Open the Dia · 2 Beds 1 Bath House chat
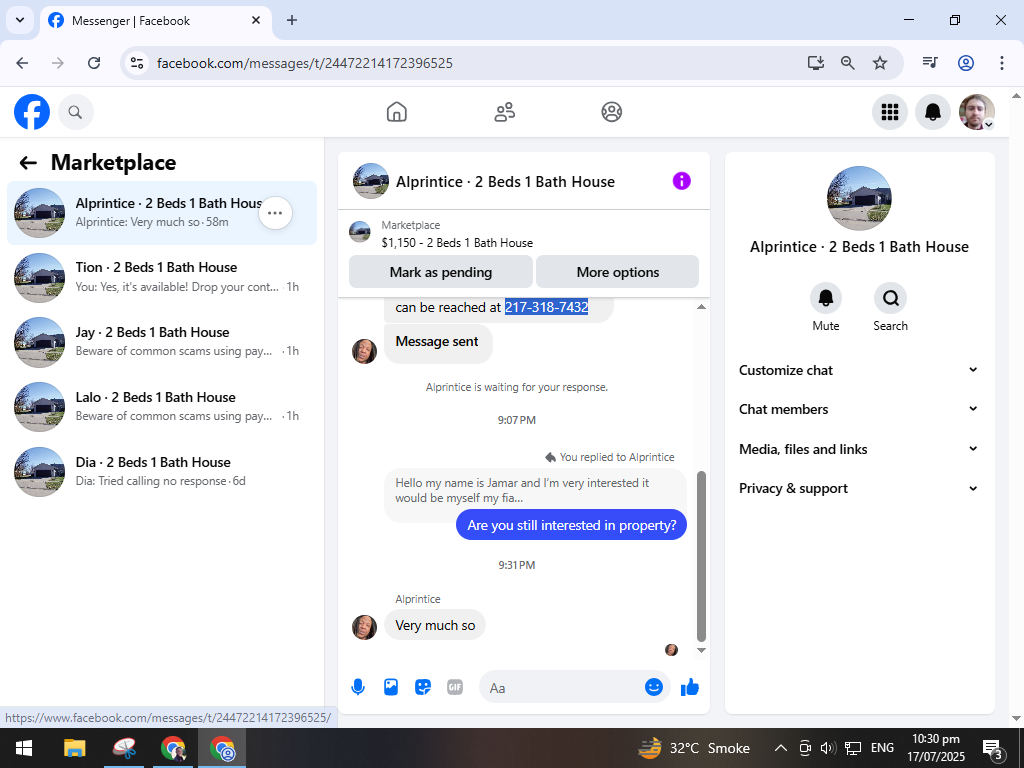The width and height of the screenshot is (1024, 768). [x=162, y=472]
